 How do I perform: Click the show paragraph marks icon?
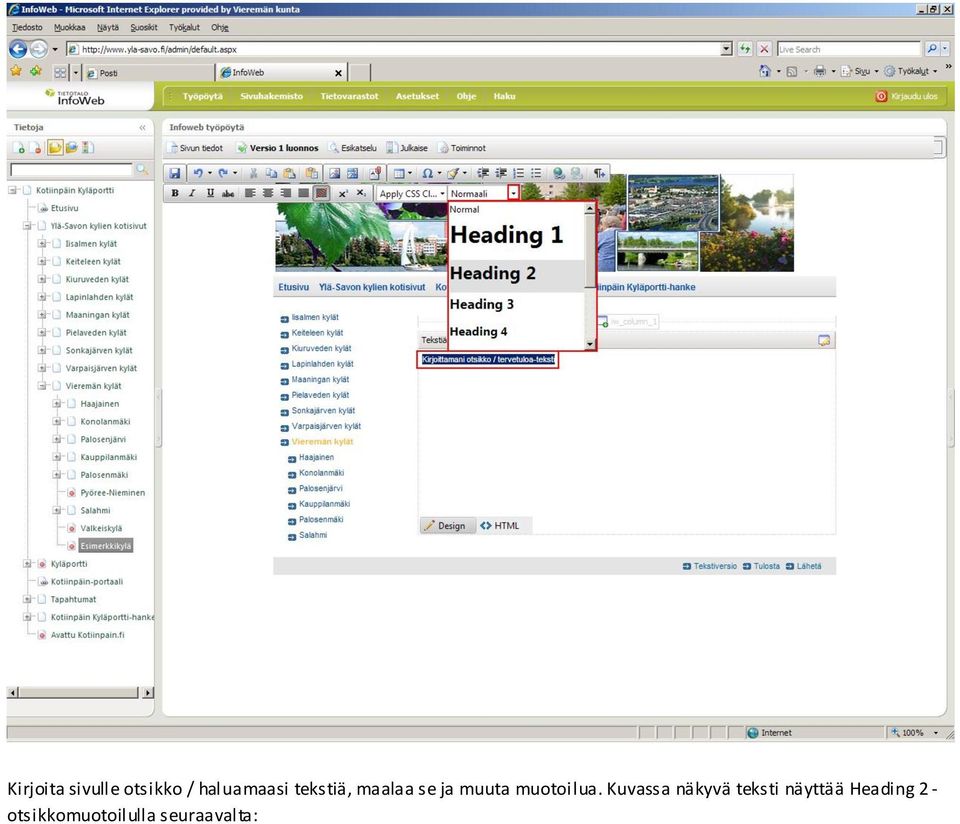tap(599, 173)
